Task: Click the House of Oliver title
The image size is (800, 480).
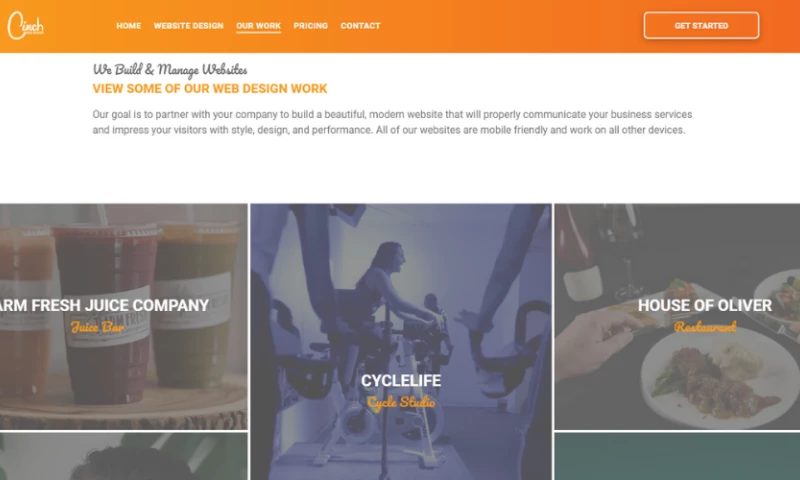Action: (x=705, y=305)
